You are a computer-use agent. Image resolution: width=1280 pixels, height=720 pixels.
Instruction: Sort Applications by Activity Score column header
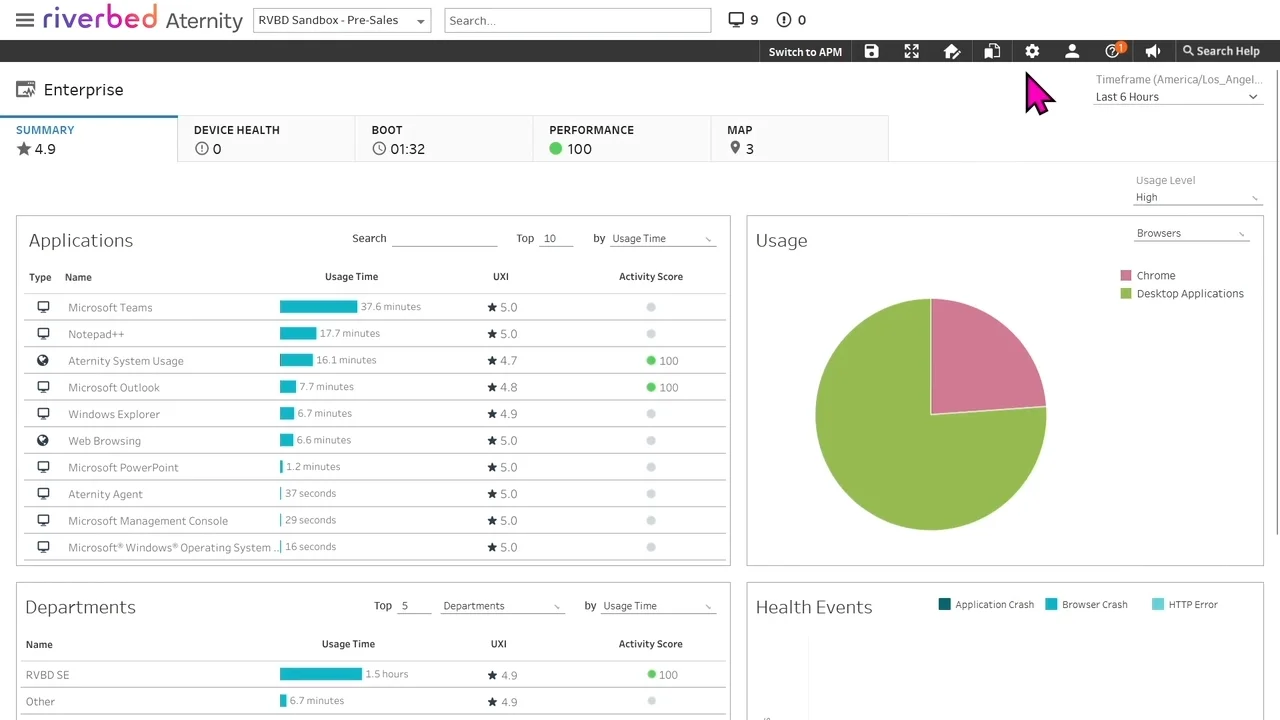click(651, 277)
